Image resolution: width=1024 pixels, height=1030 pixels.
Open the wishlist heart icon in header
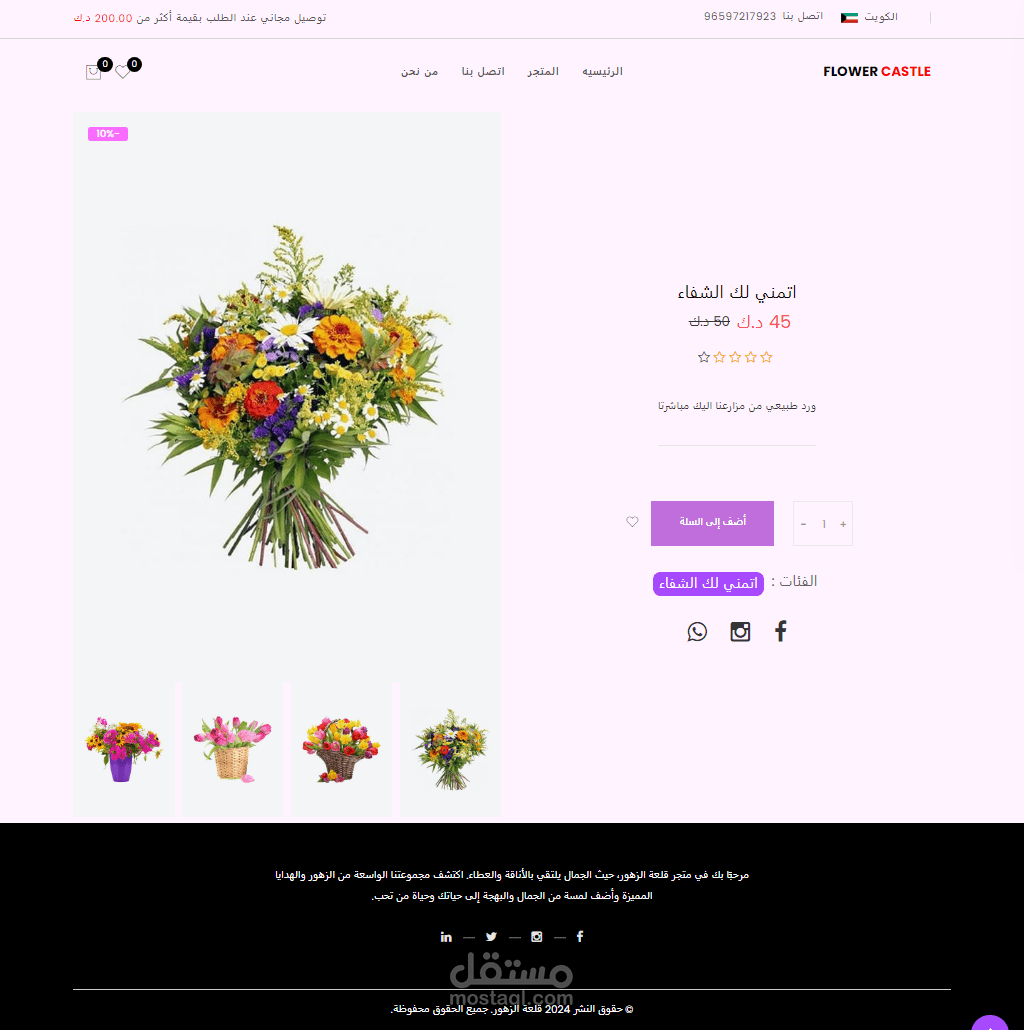(x=123, y=72)
